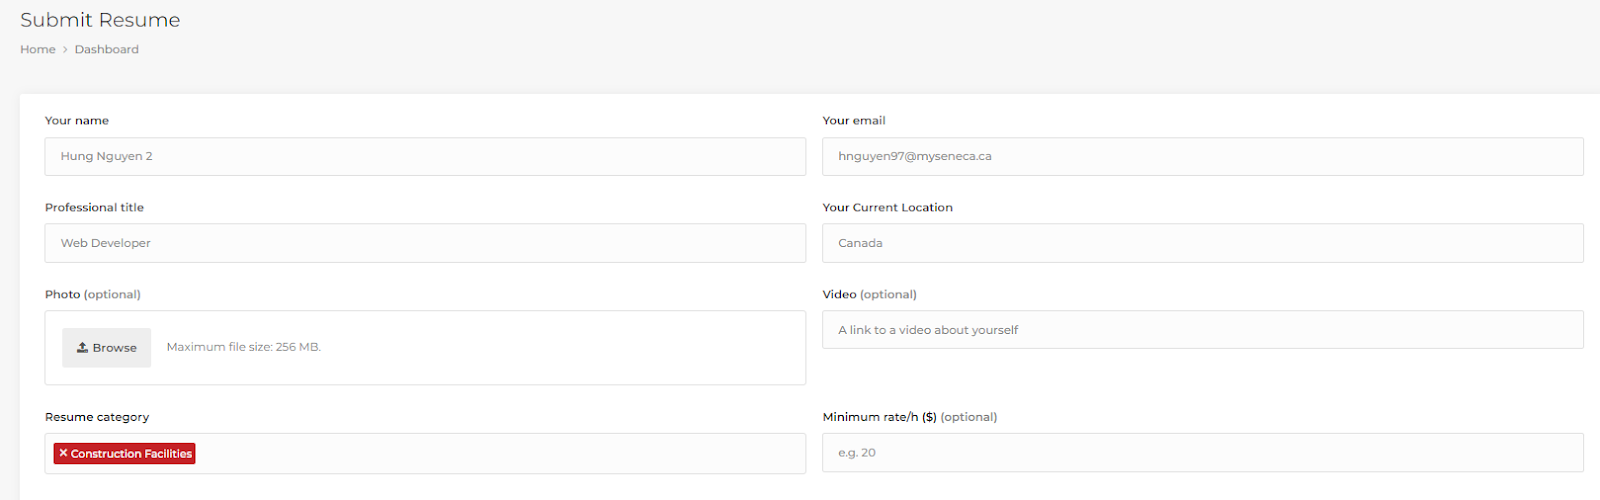Open the Resume category selector field
The image size is (1600, 500).
pyautogui.click(x=500, y=453)
